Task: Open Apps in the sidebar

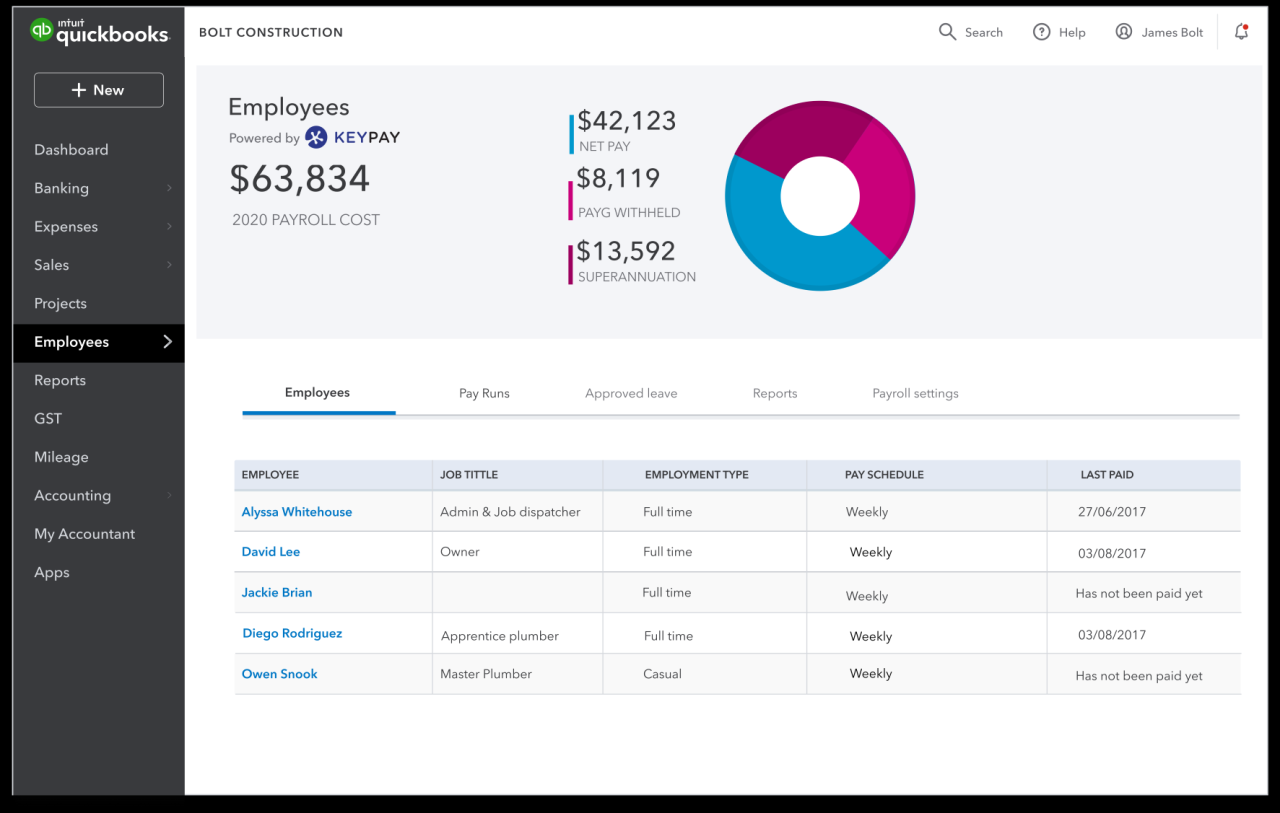Action: point(52,573)
